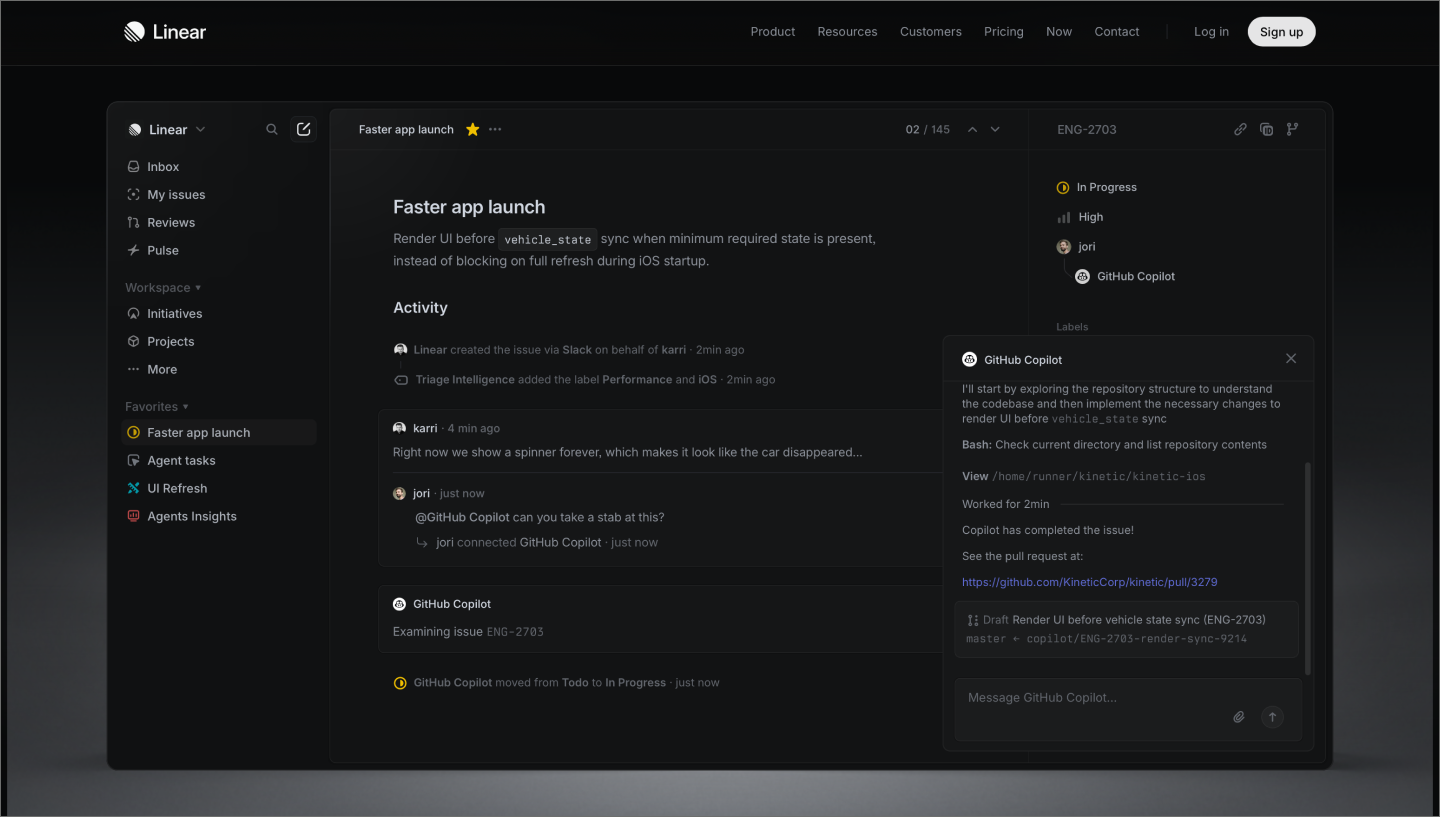
Task: Open the three-dot options menu beside the star
Action: pos(495,129)
